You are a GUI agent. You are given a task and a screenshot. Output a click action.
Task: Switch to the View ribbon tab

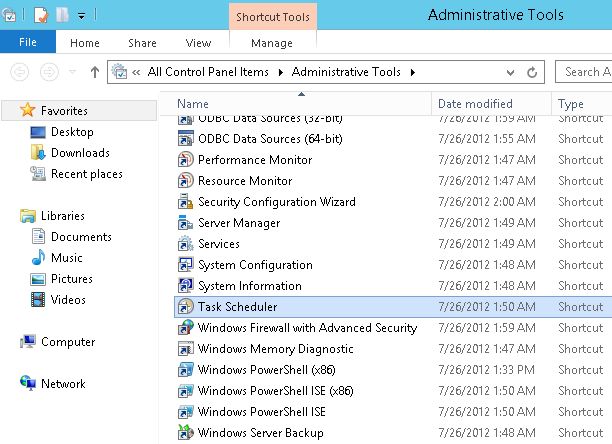pos(198,43)
